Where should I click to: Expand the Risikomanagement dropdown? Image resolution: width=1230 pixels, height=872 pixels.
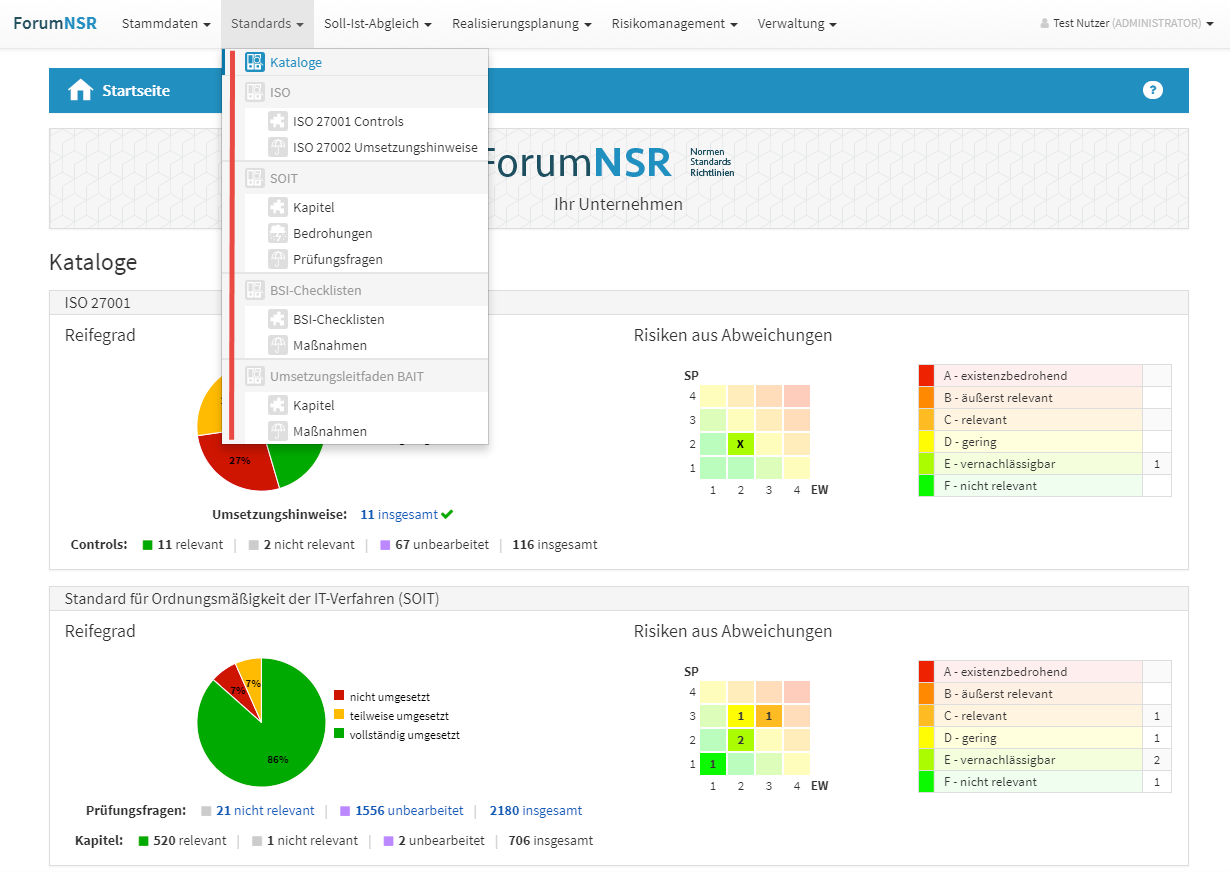(x=674, y=24)
